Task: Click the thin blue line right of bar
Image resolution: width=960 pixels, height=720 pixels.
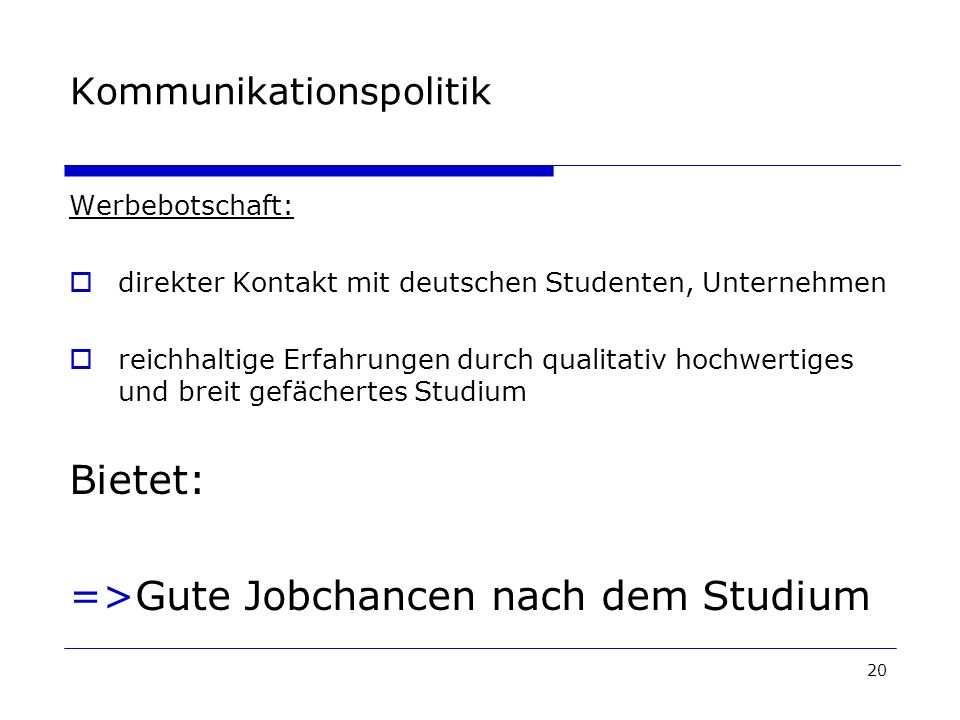Action: [727, 165]
